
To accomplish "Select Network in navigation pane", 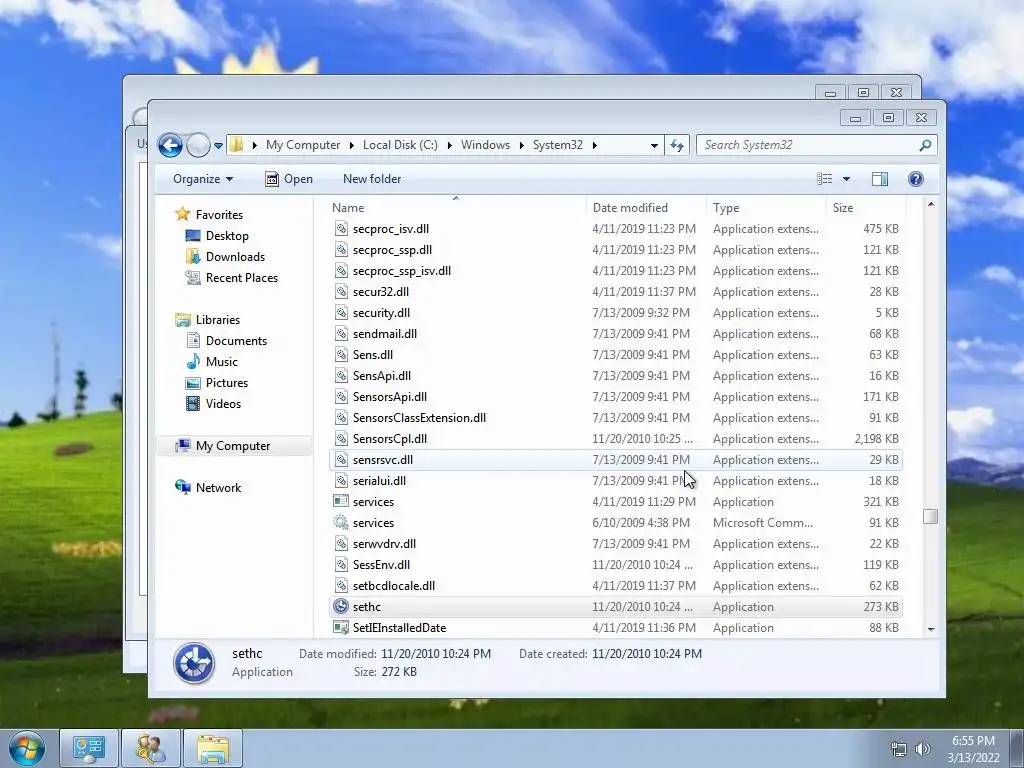I will 218,488.
